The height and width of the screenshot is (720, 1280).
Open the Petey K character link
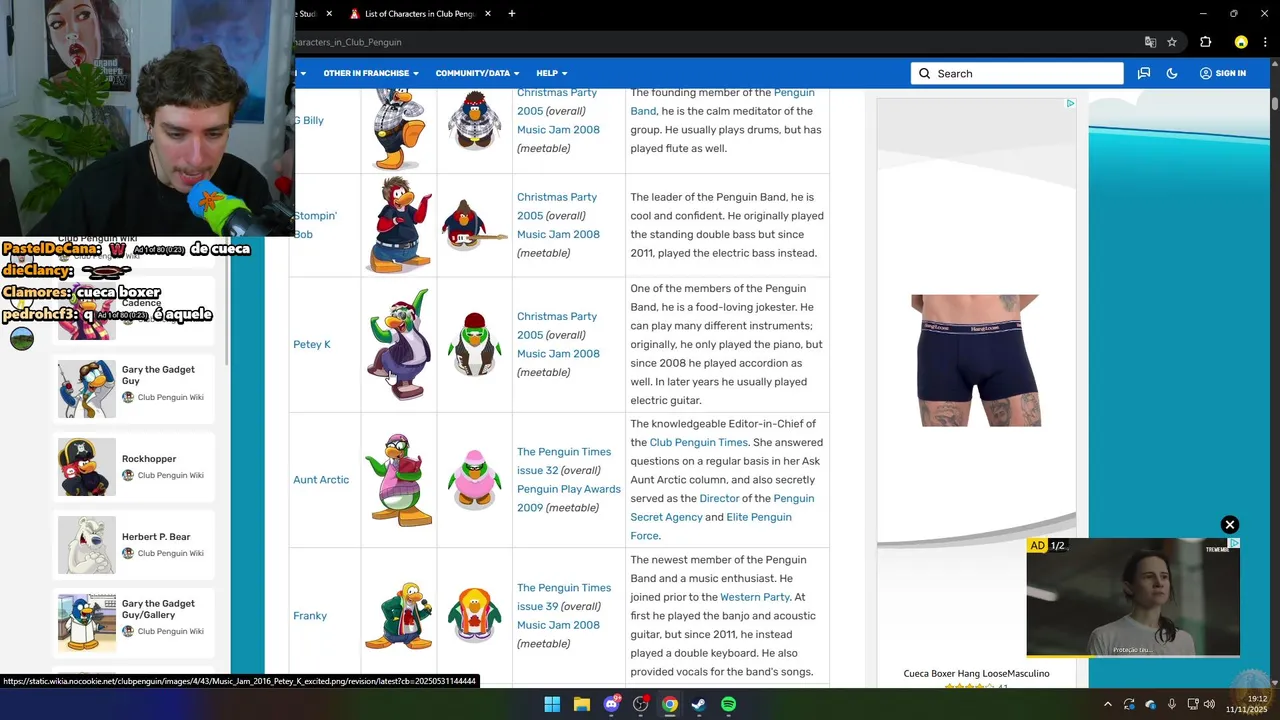pos(311,344)
